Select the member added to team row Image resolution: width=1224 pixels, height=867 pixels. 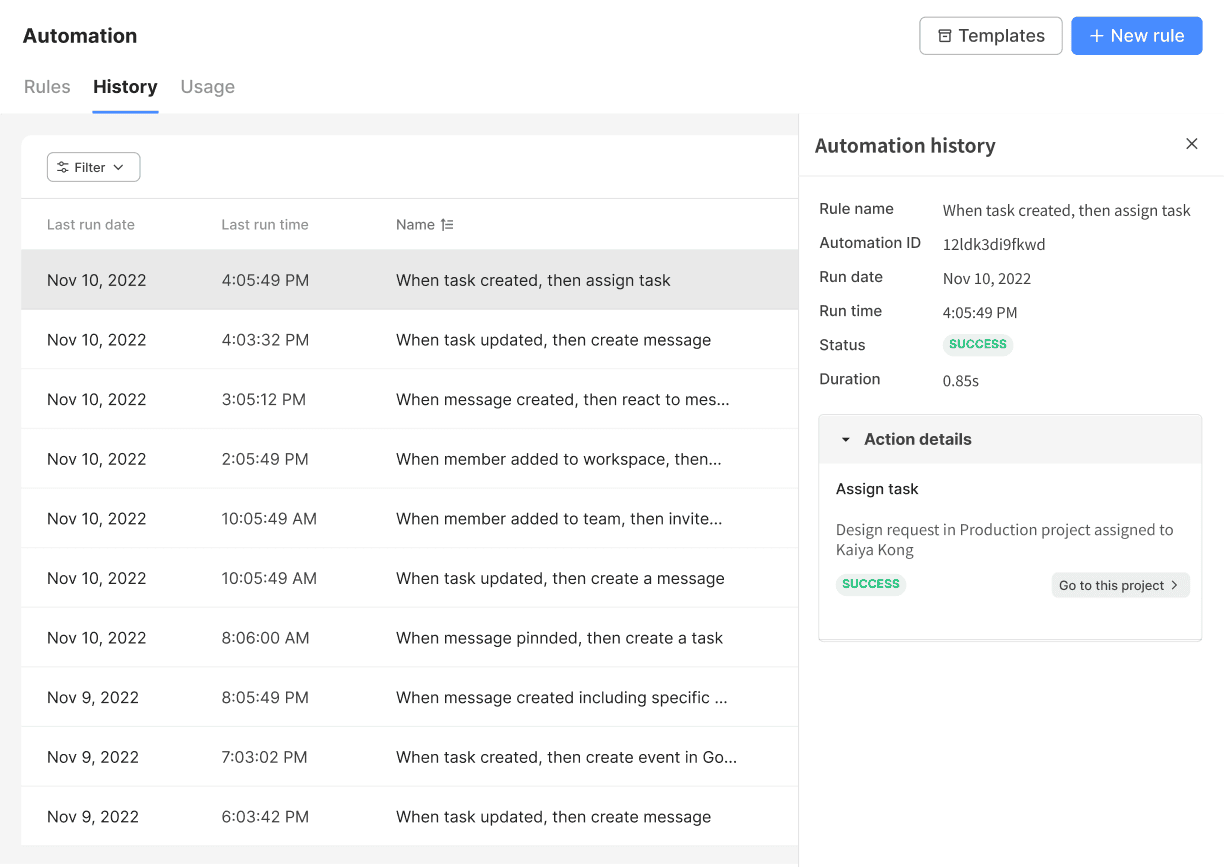click(409, 519)
